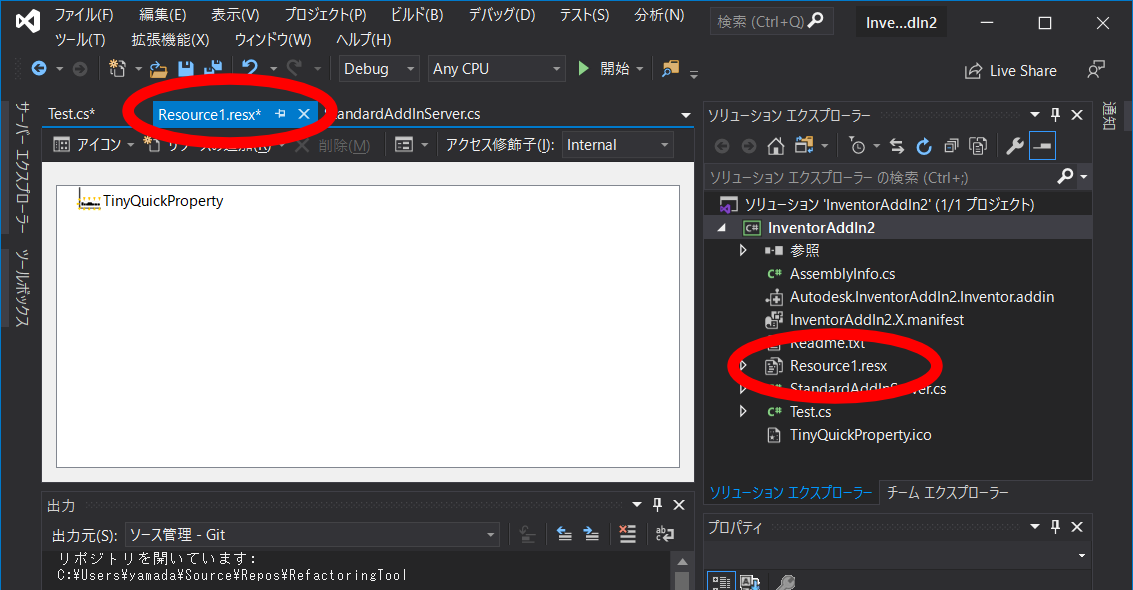Screen dimensions: 1133x590
Task: Switch views in Solution Explorer toolbar
Action: [x=804, y=146]
